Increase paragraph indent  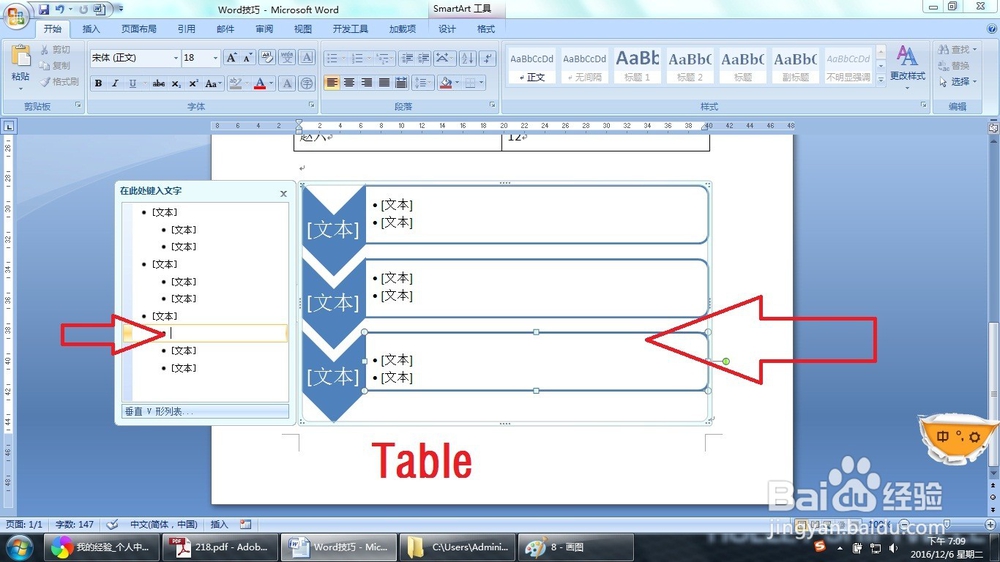[423, 58]
